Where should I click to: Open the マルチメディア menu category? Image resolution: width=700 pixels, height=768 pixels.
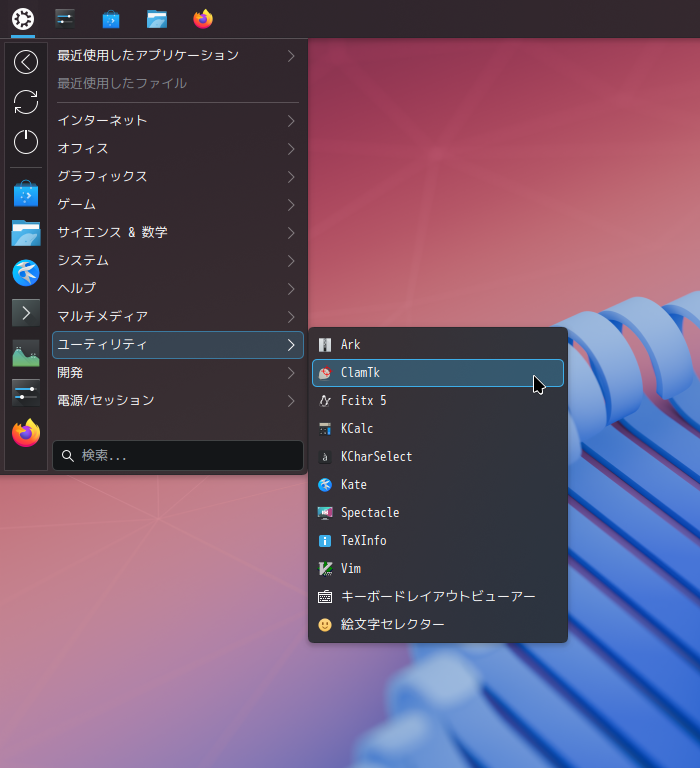pos(178,317)
